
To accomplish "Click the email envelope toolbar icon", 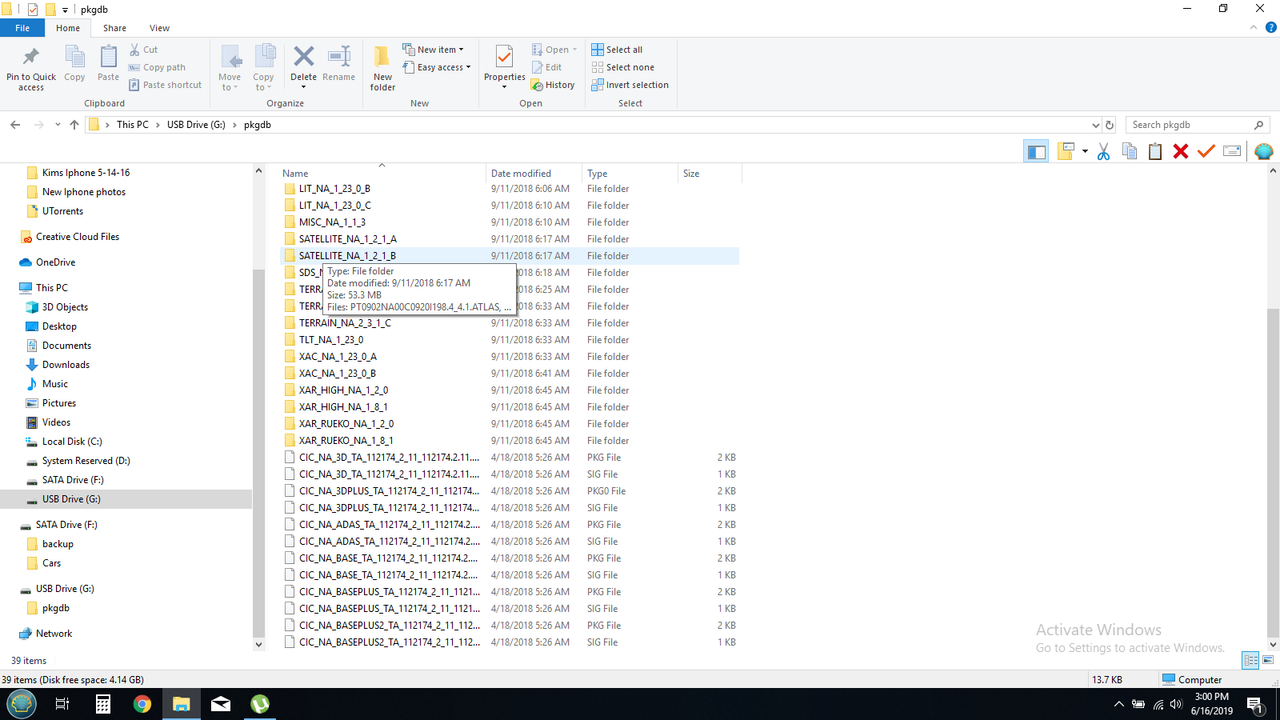I will tap(1232, 150).
